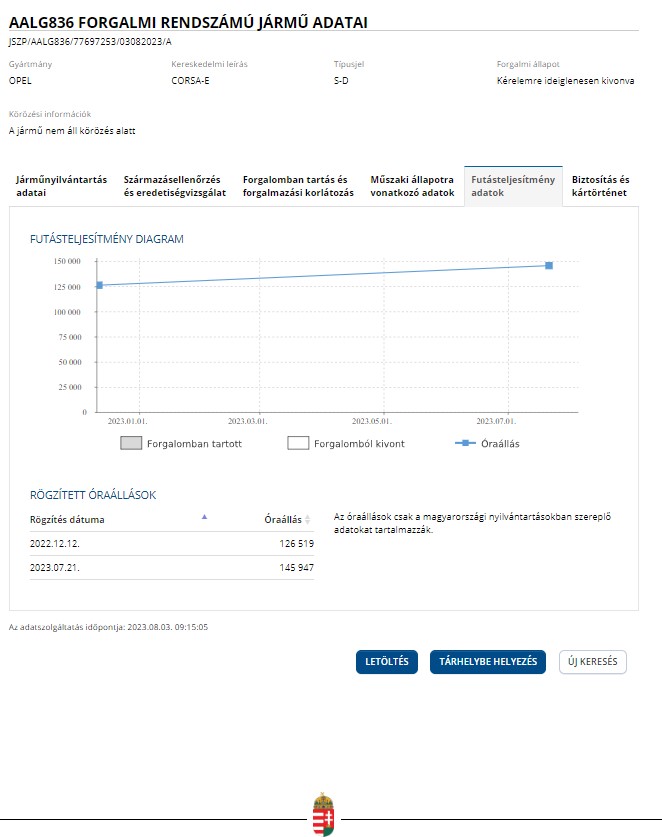Click the data service timestamp 2023.08.03. text

click(168, 627)
